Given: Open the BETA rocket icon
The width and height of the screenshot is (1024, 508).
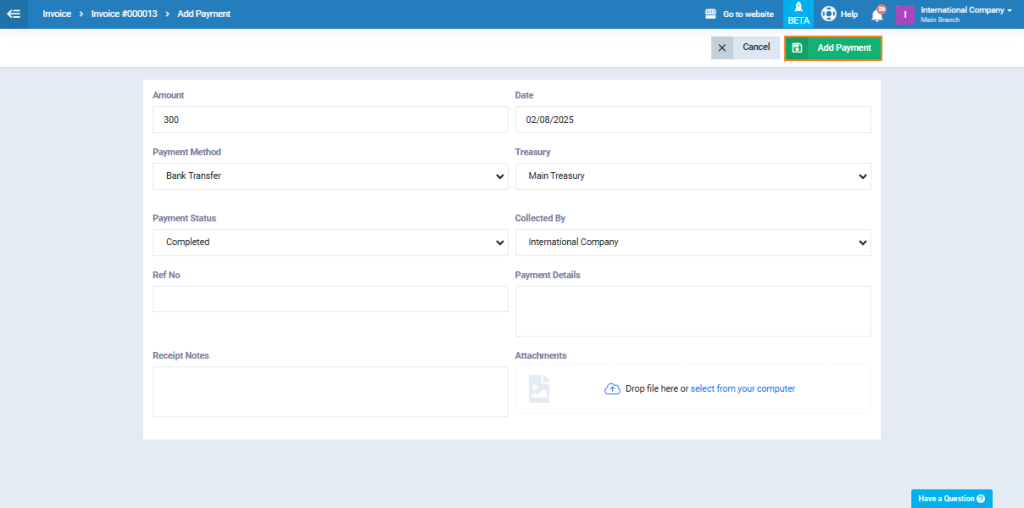Looking at the screenshot, I should pyautogui.click(x=798, y=7).
